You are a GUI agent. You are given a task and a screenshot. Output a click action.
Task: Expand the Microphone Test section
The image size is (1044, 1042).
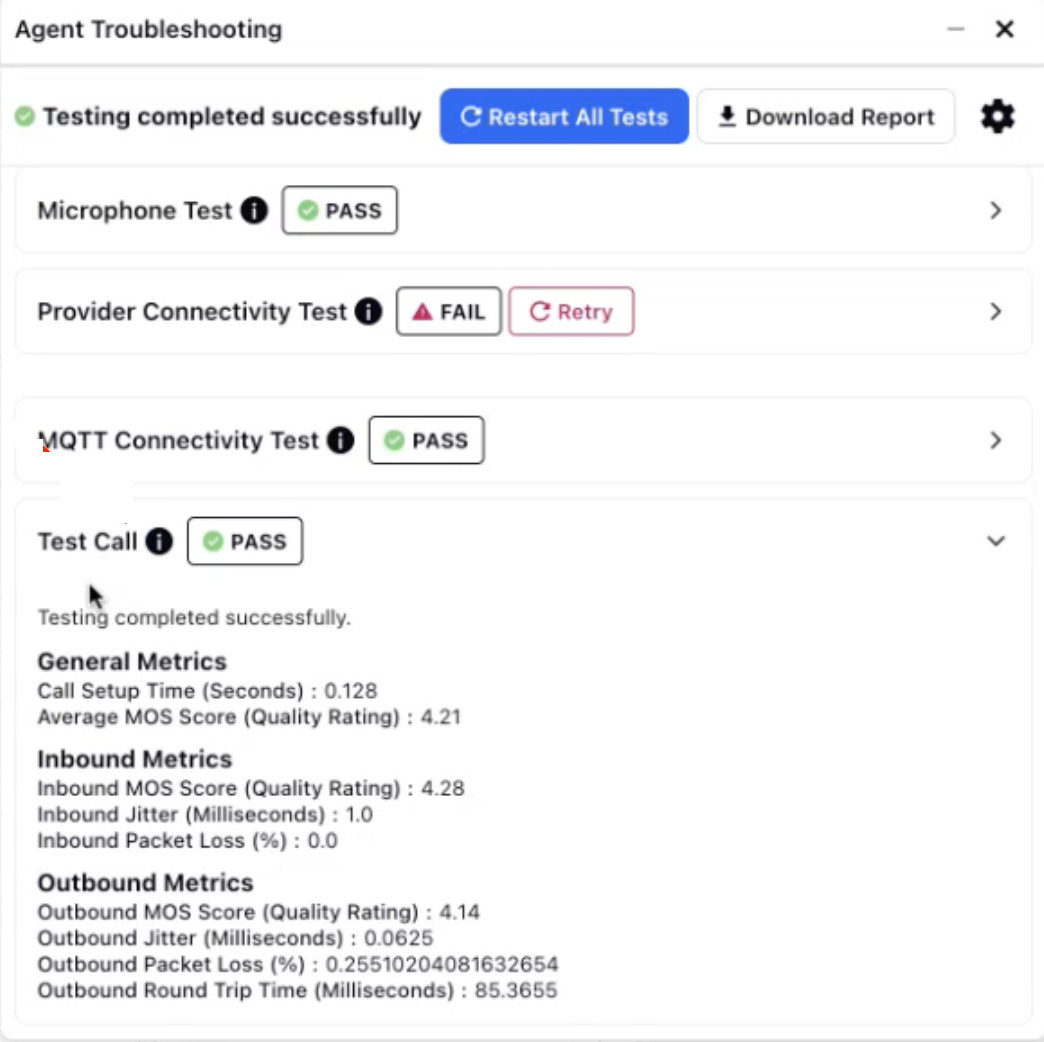pyautogui.click(x=995, y=210)
